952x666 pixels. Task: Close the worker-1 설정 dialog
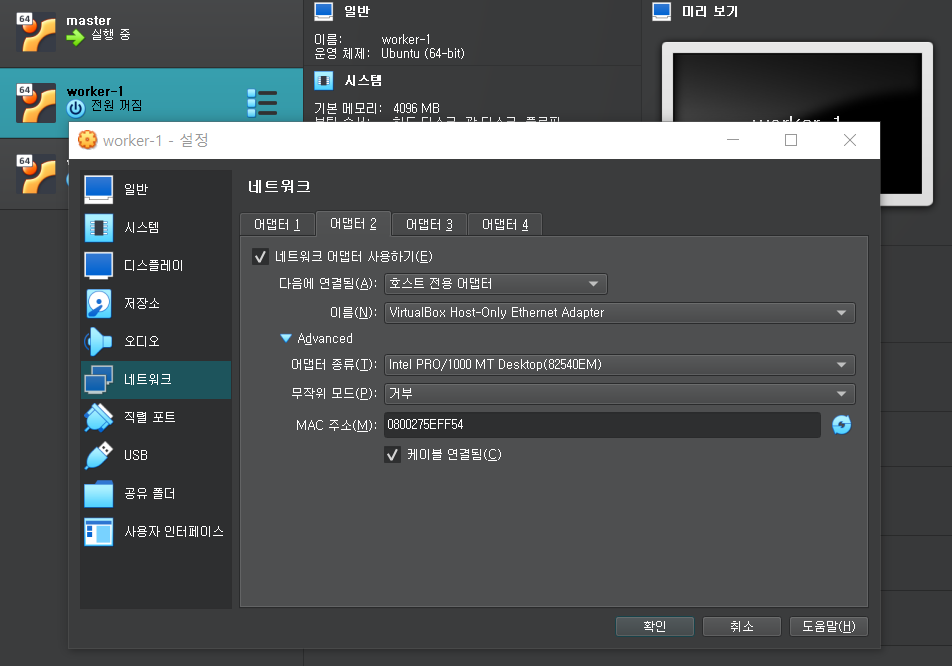coord(850,140)
